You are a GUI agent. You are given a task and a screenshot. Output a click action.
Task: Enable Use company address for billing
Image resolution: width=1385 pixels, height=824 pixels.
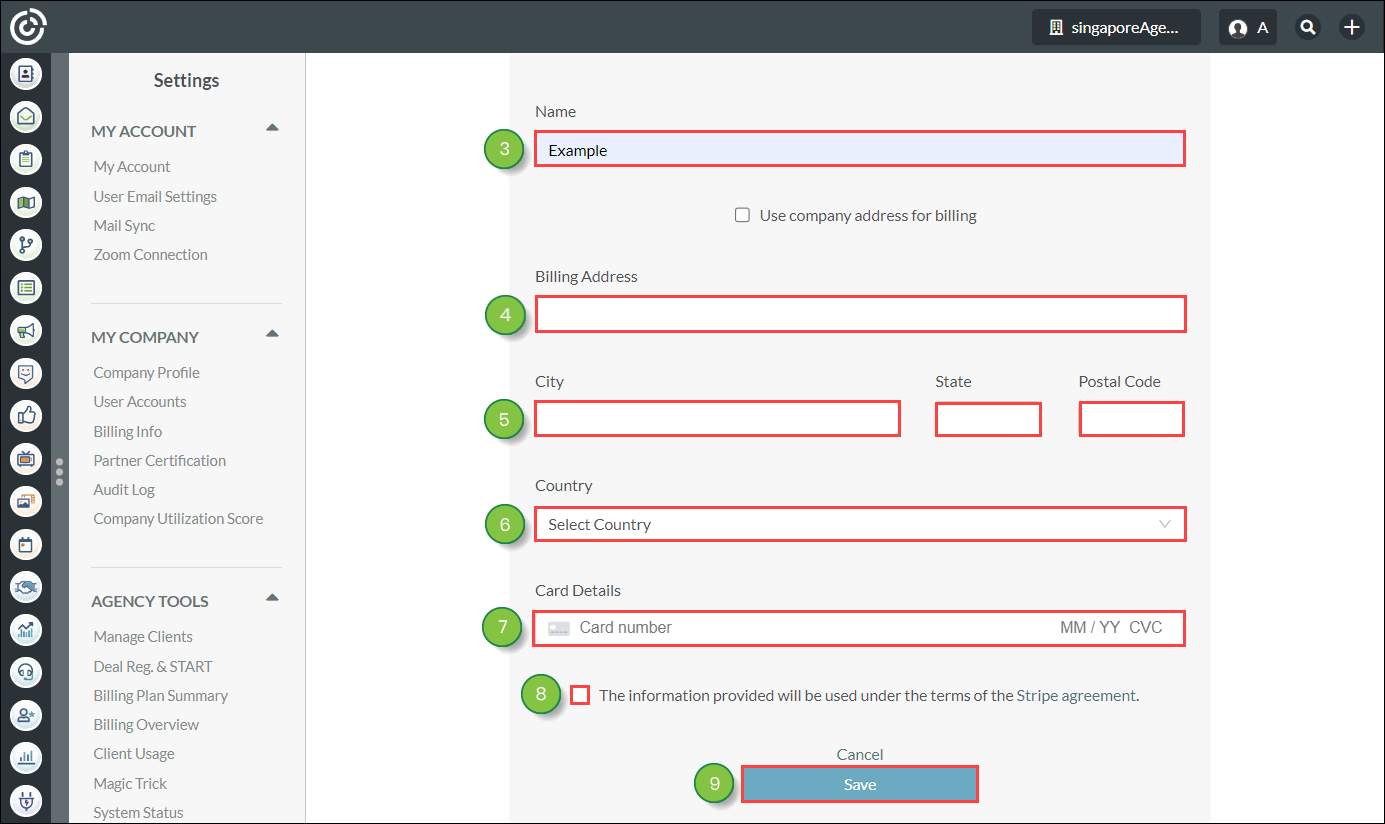click(742, 214)
